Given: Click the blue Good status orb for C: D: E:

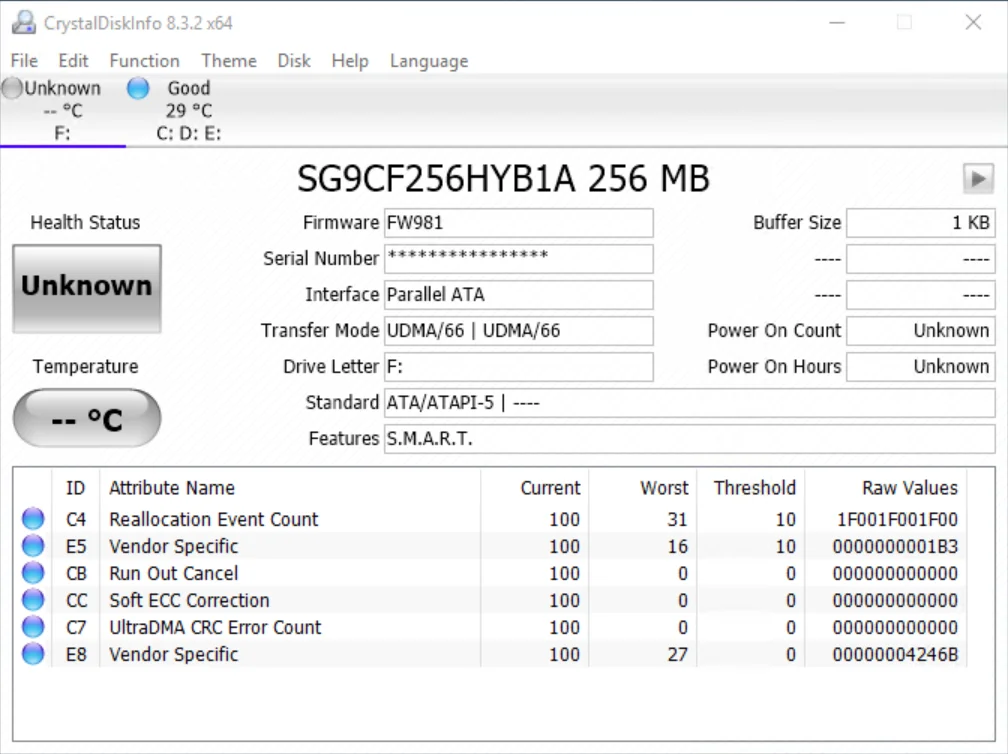Looking at the screenshot, I should [138, 88].
